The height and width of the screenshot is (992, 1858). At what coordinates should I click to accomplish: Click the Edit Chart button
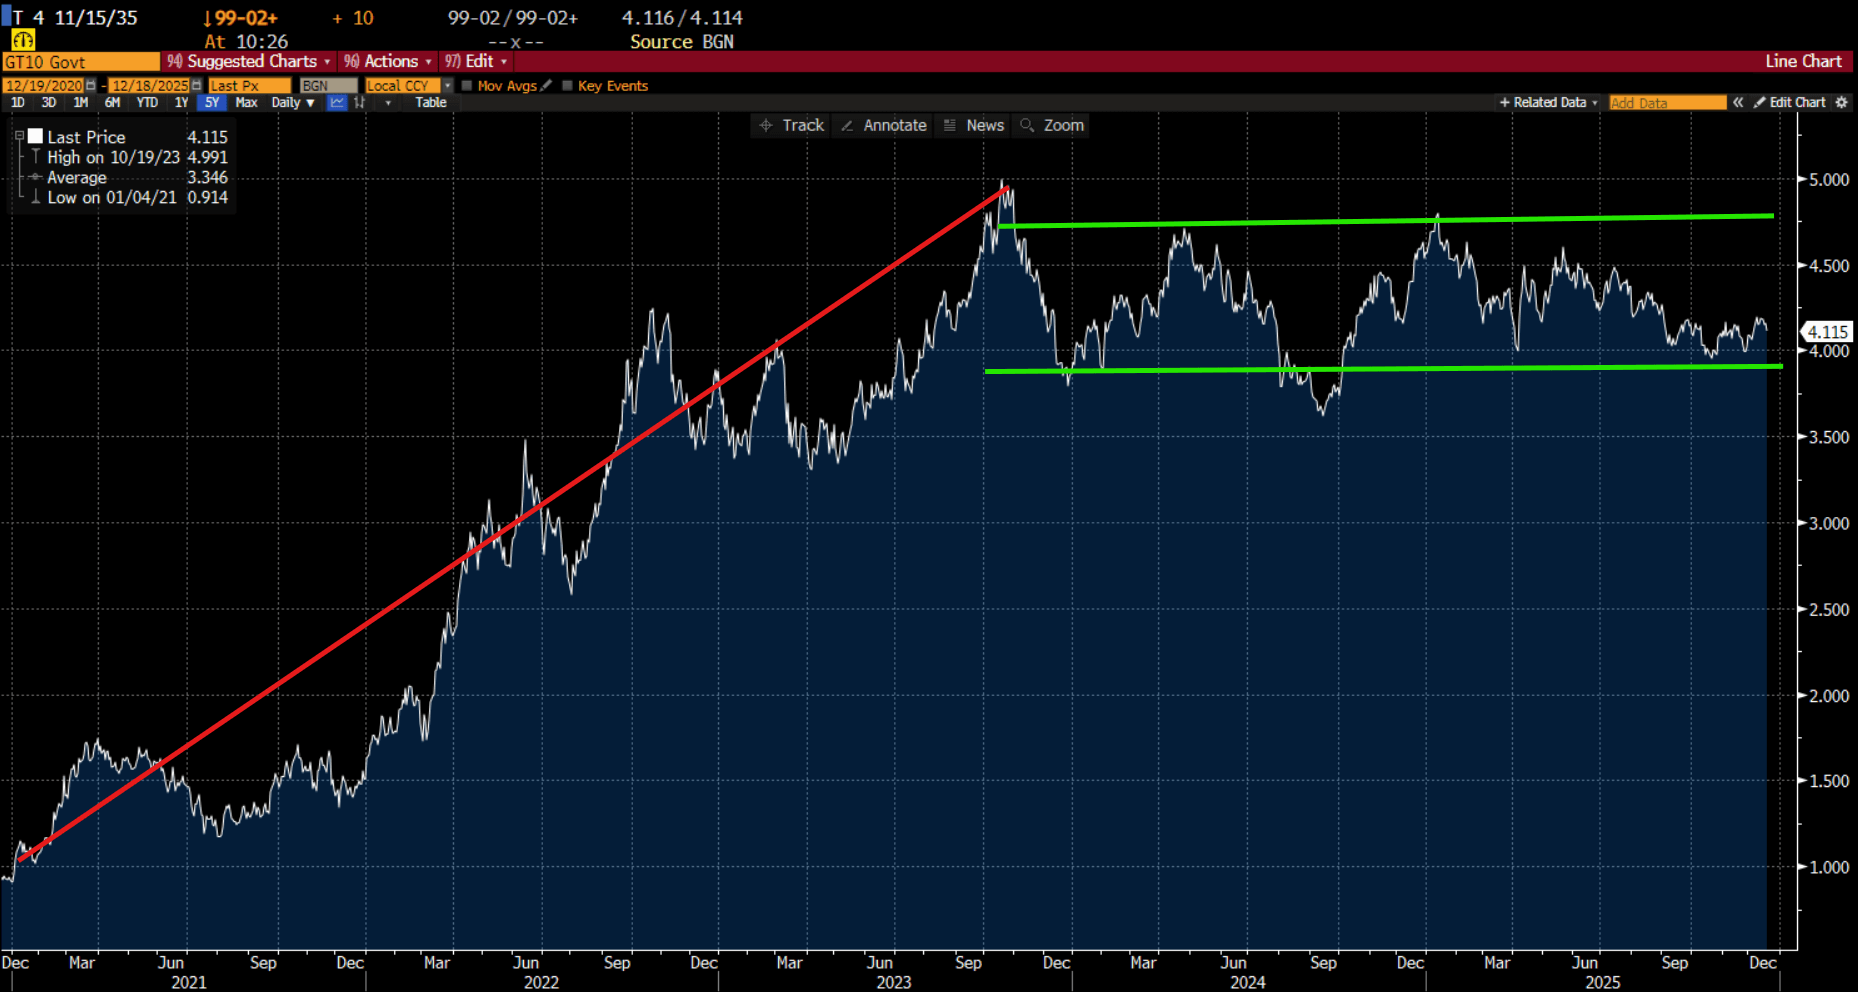[1790, 103]
